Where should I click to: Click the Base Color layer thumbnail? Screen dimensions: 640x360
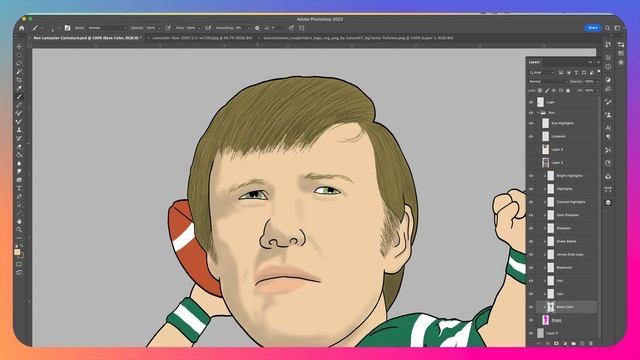point(551,307)
